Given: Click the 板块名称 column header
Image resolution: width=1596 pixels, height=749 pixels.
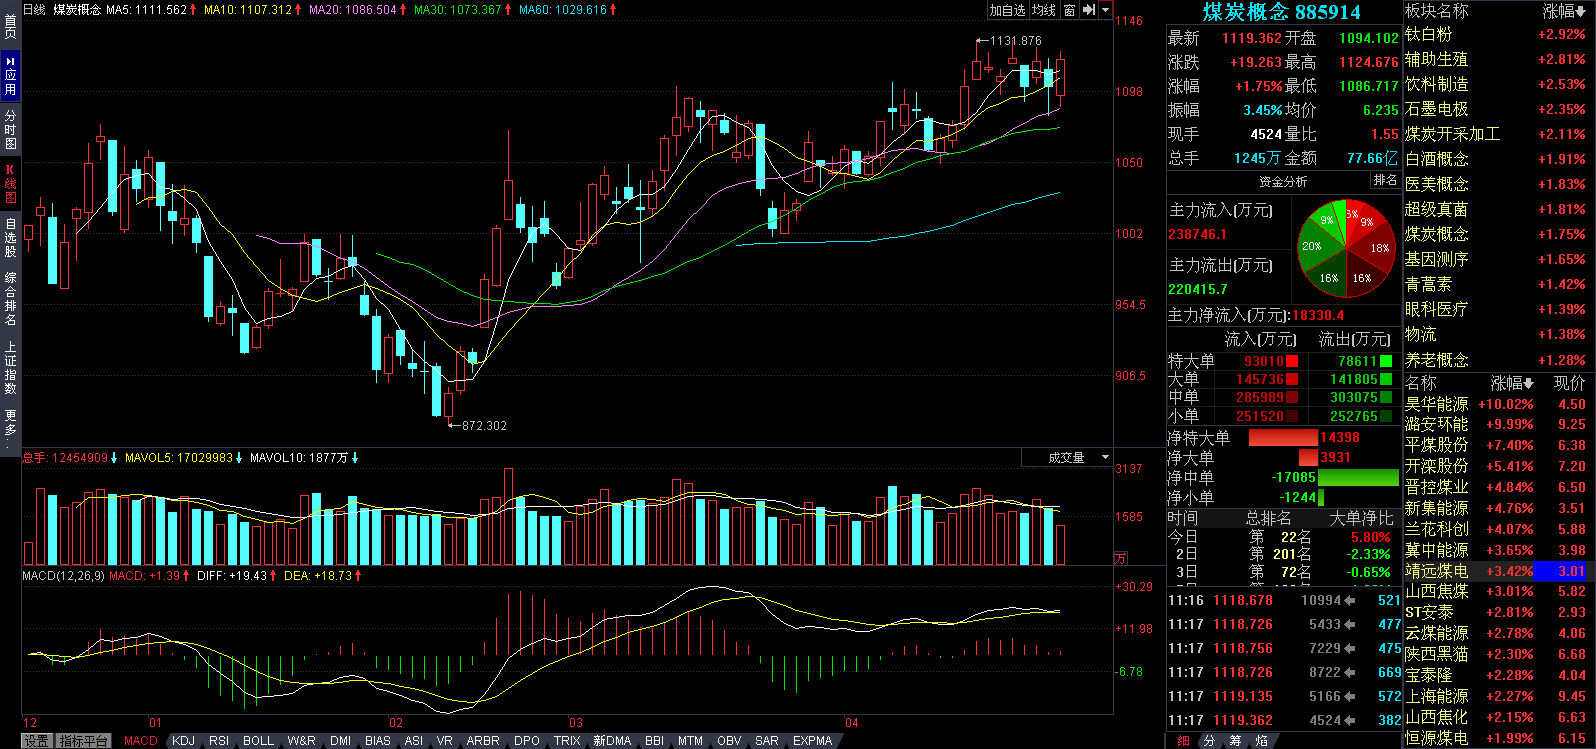Looking at the screenshot, I should [1437, 11].
